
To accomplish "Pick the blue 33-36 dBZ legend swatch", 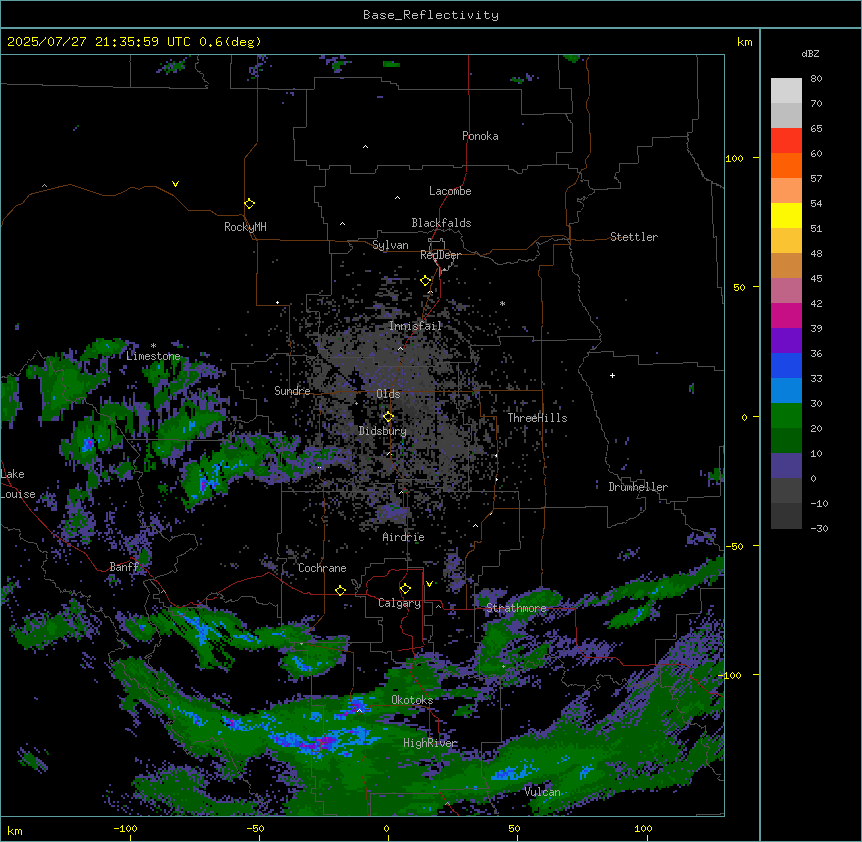I will click(x=786, y=365).
